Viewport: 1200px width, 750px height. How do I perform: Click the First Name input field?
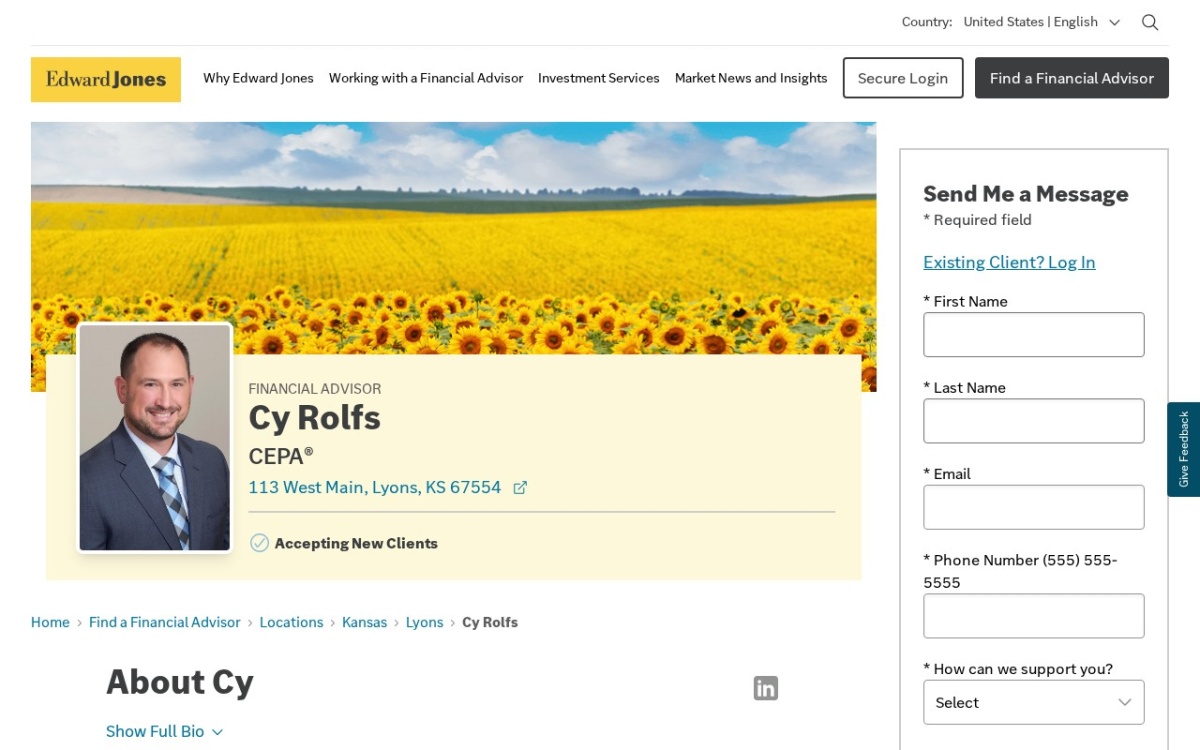(1034, 335)
